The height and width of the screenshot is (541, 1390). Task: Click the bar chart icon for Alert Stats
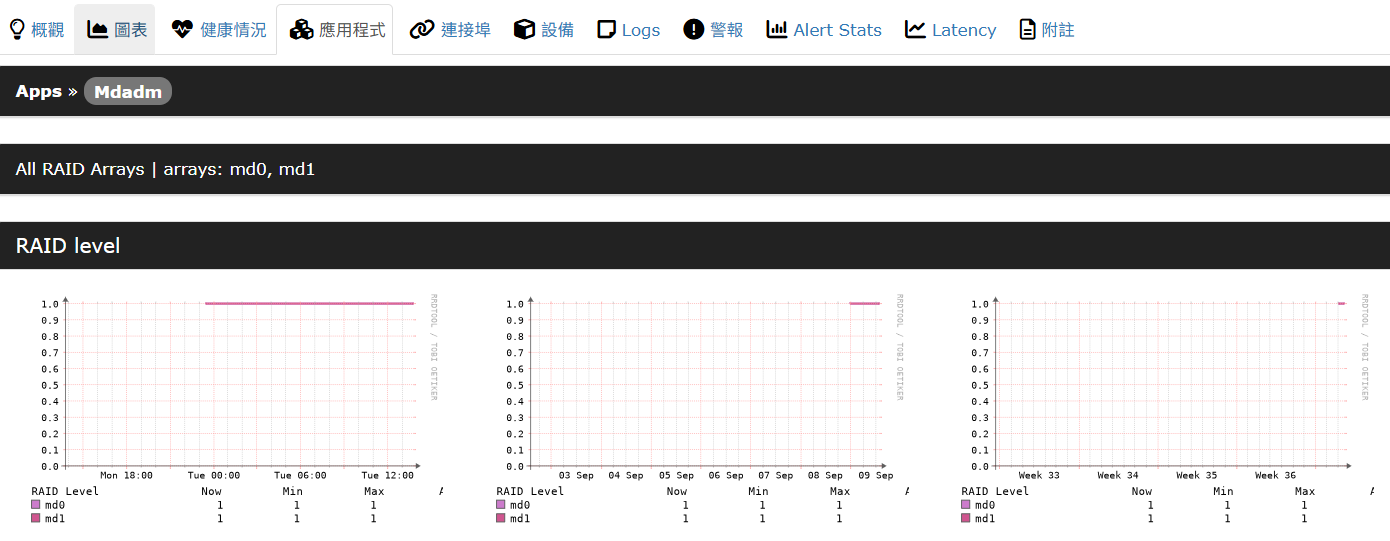(777, 30)
